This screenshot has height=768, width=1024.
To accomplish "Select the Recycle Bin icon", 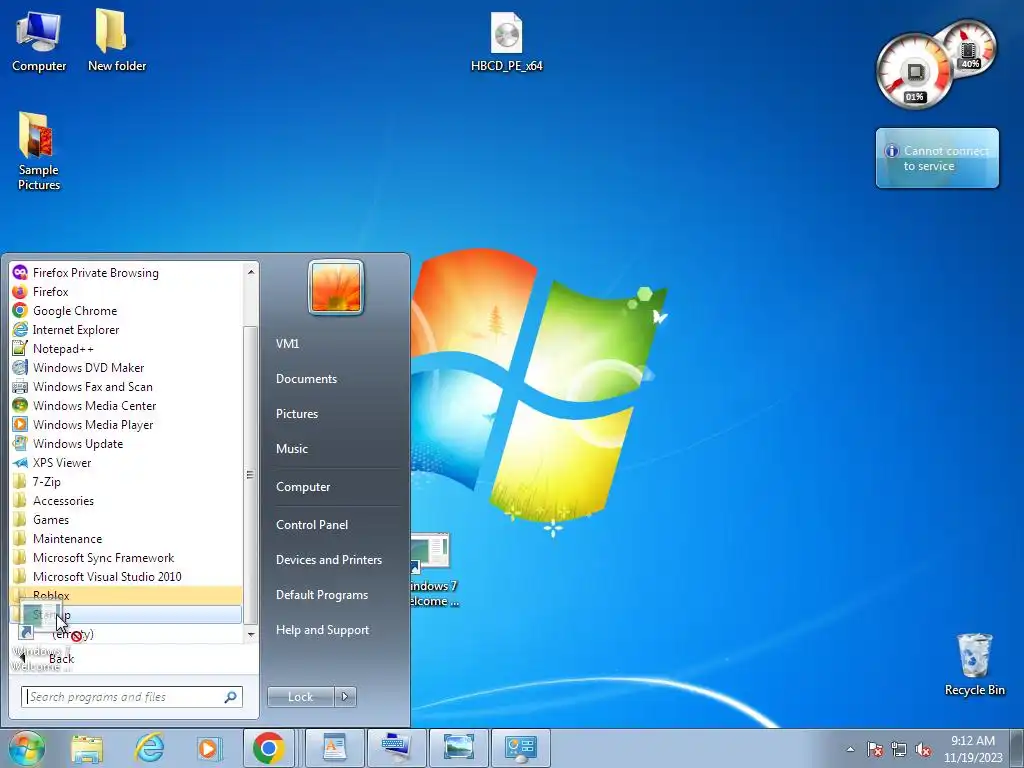I will 974,665.
